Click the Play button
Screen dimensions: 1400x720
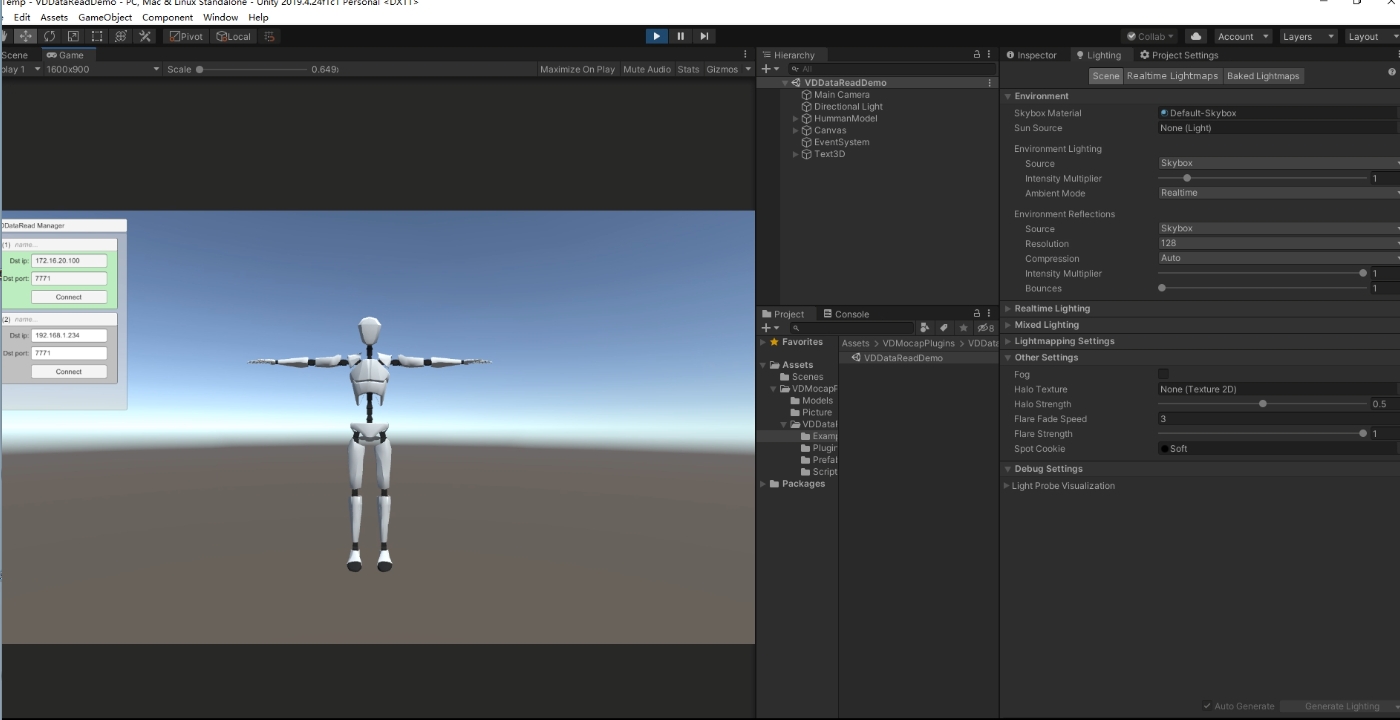pyautogui.click(x=656, y=36)
